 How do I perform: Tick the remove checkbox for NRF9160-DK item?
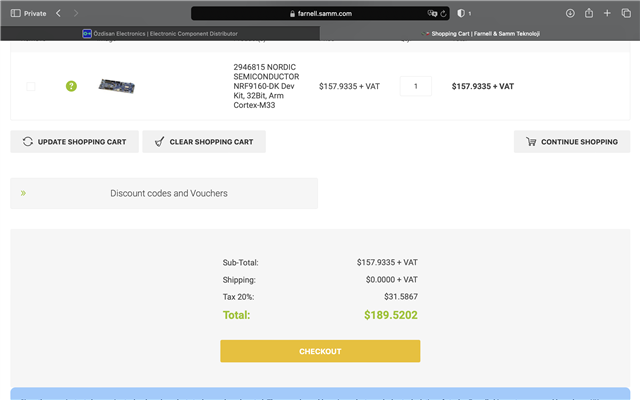(x=31, y=86)
